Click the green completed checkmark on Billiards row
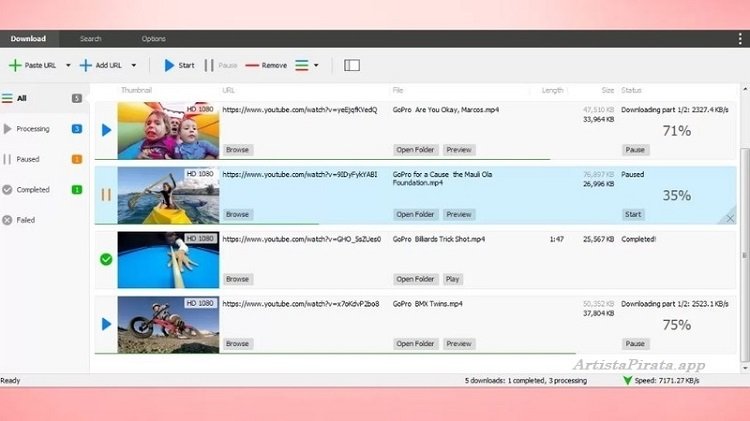The width and height of the screenshot is (750, 421). pos(106,259)
